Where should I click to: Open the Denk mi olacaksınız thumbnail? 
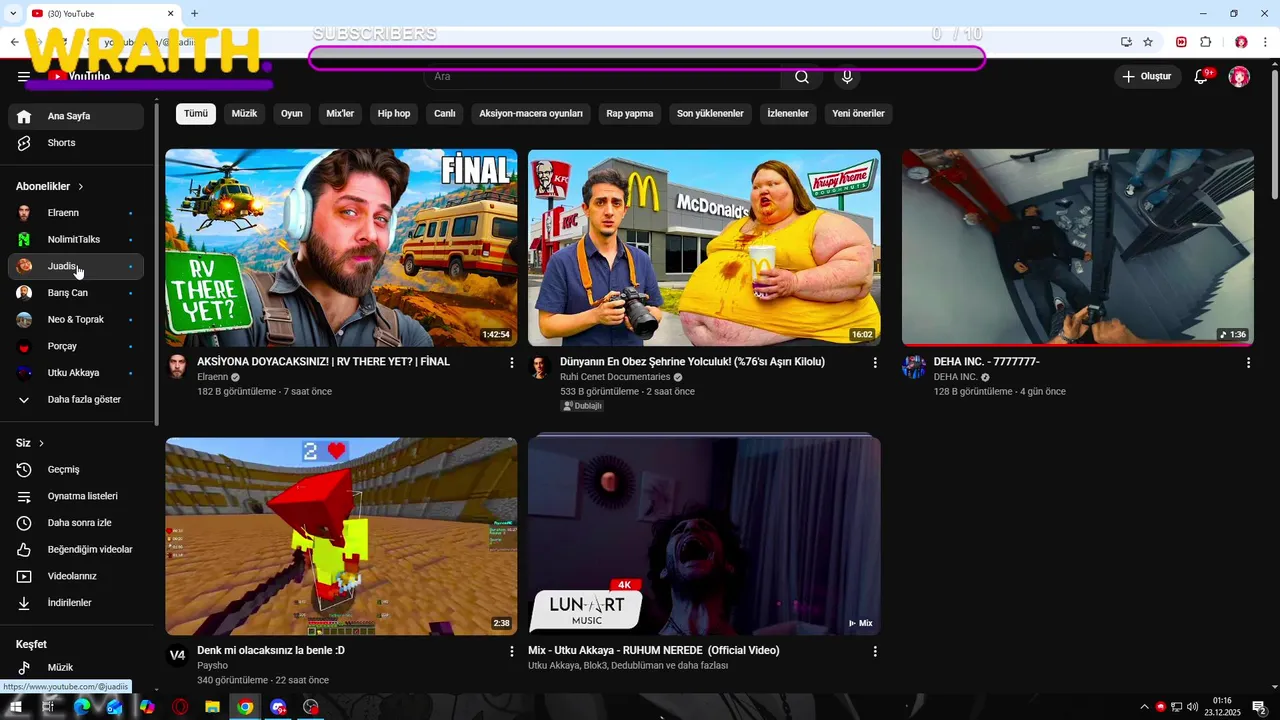coord(341,536)
